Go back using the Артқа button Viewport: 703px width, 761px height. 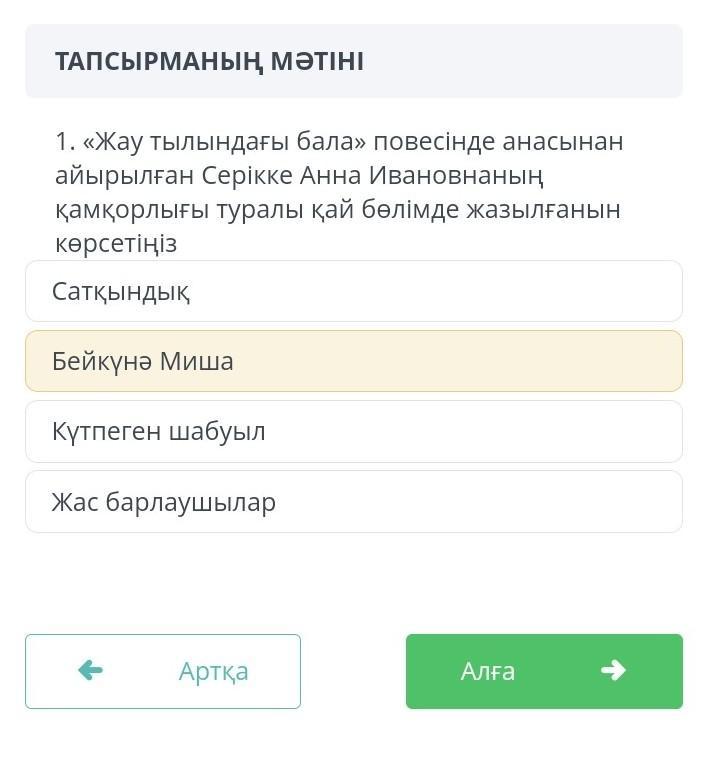tap(163, 671)
